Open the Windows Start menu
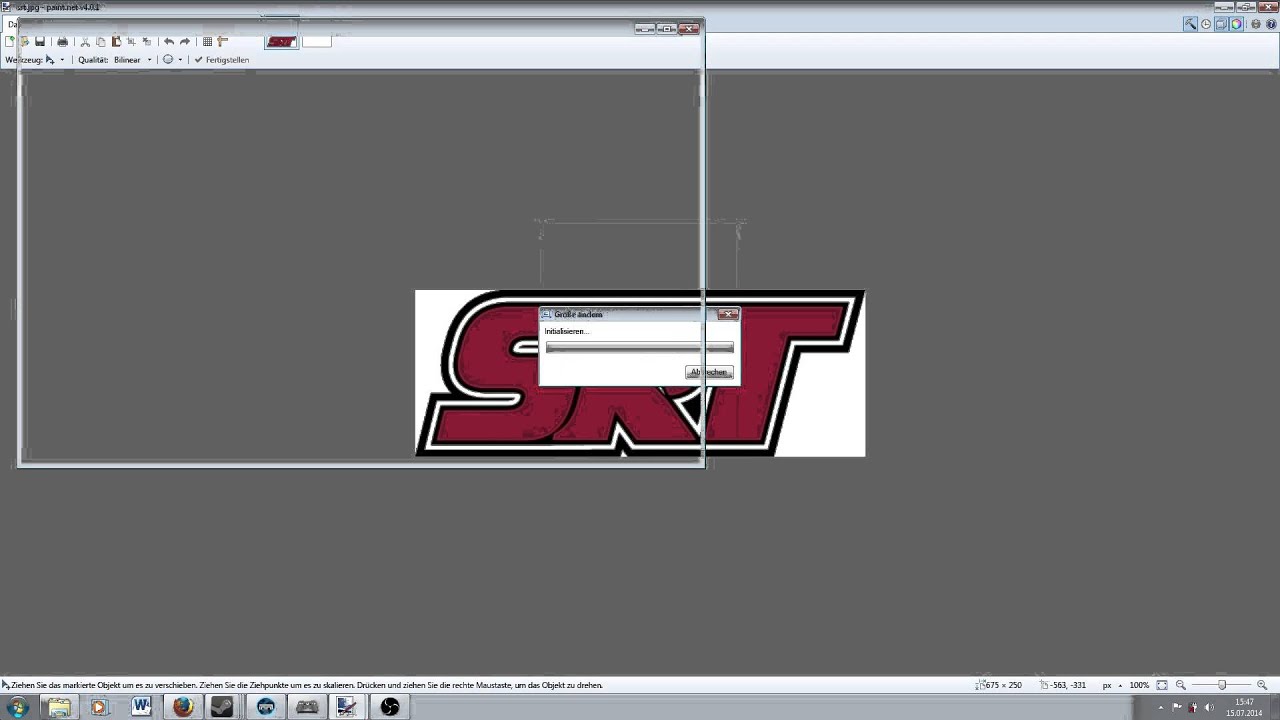This screenshot has height=720, width=1280. point(17,707)
